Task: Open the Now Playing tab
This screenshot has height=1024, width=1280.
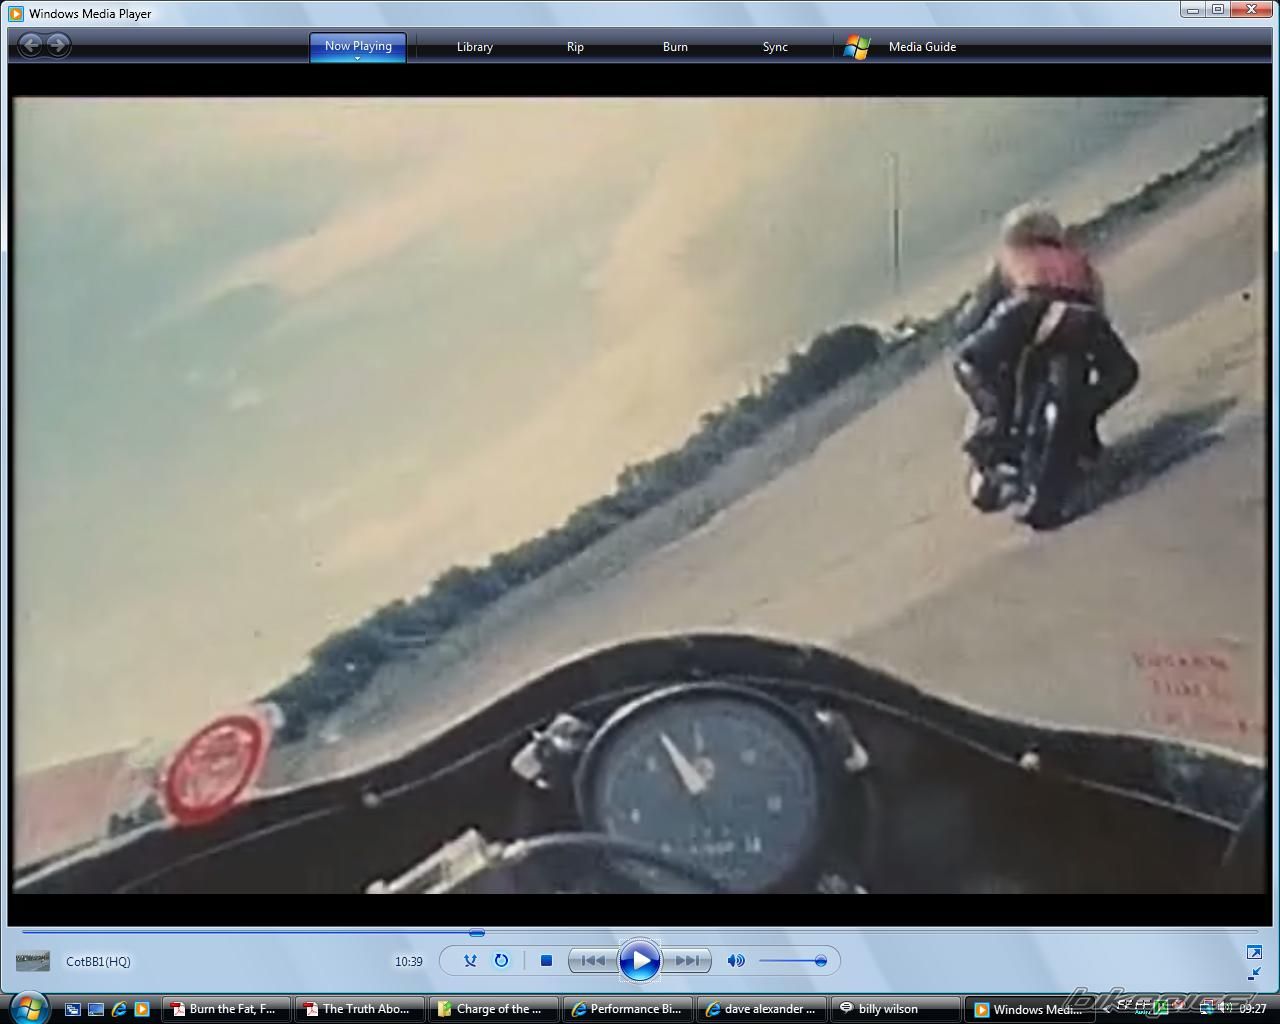Action: click(x=358, y=45)
